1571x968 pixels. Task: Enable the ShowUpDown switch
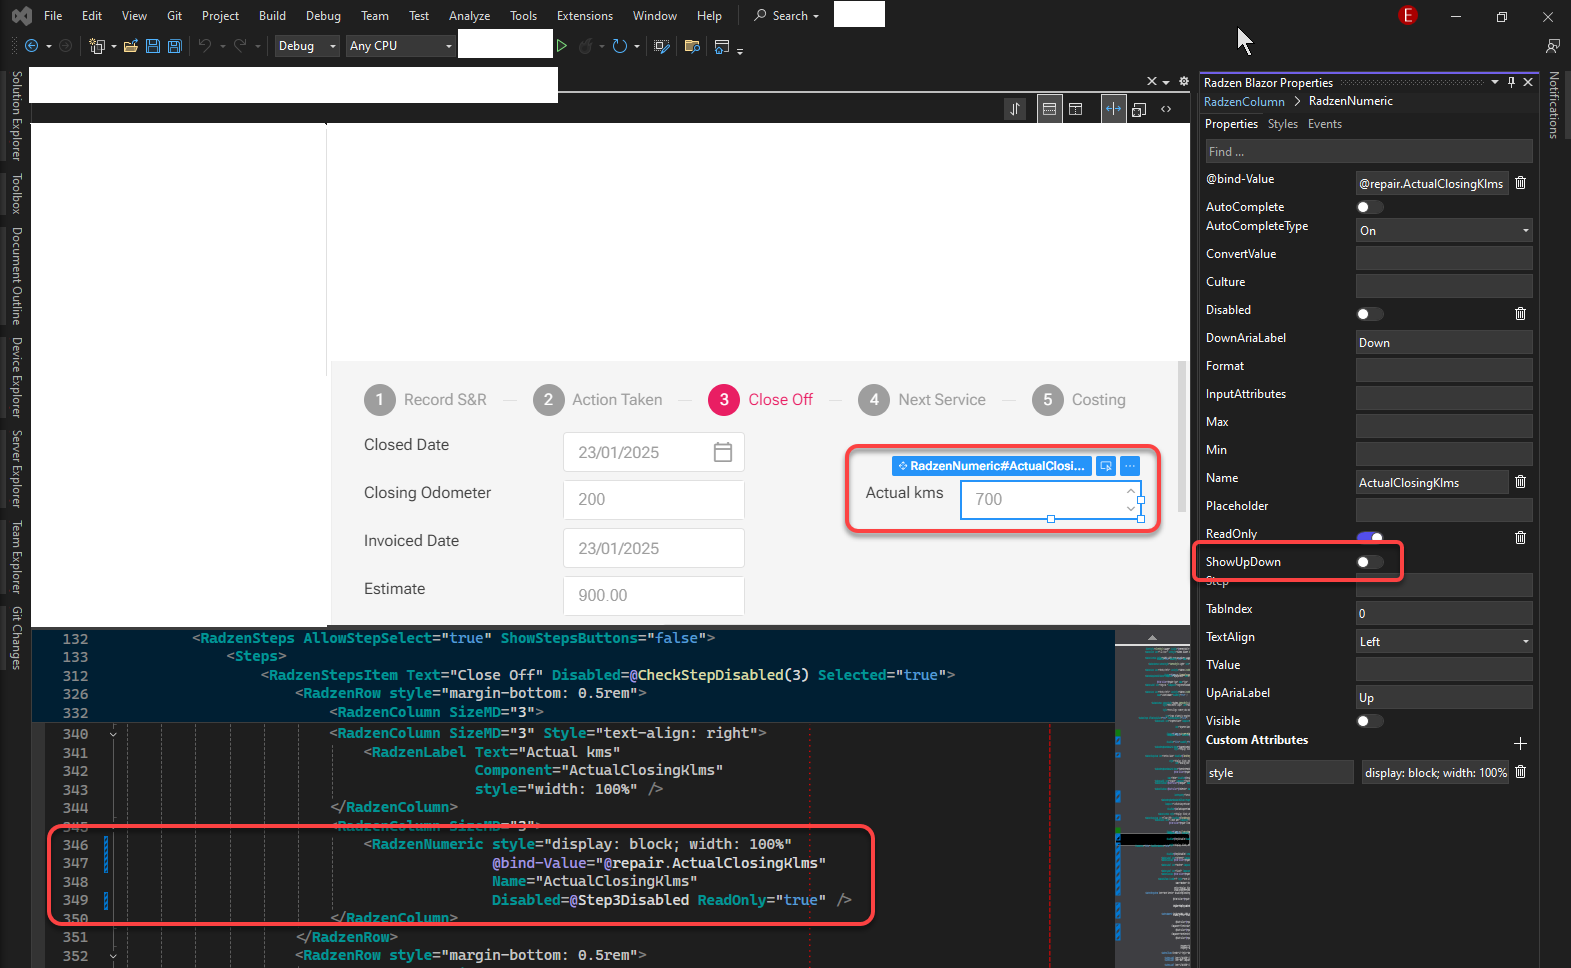coord(1370,562)
